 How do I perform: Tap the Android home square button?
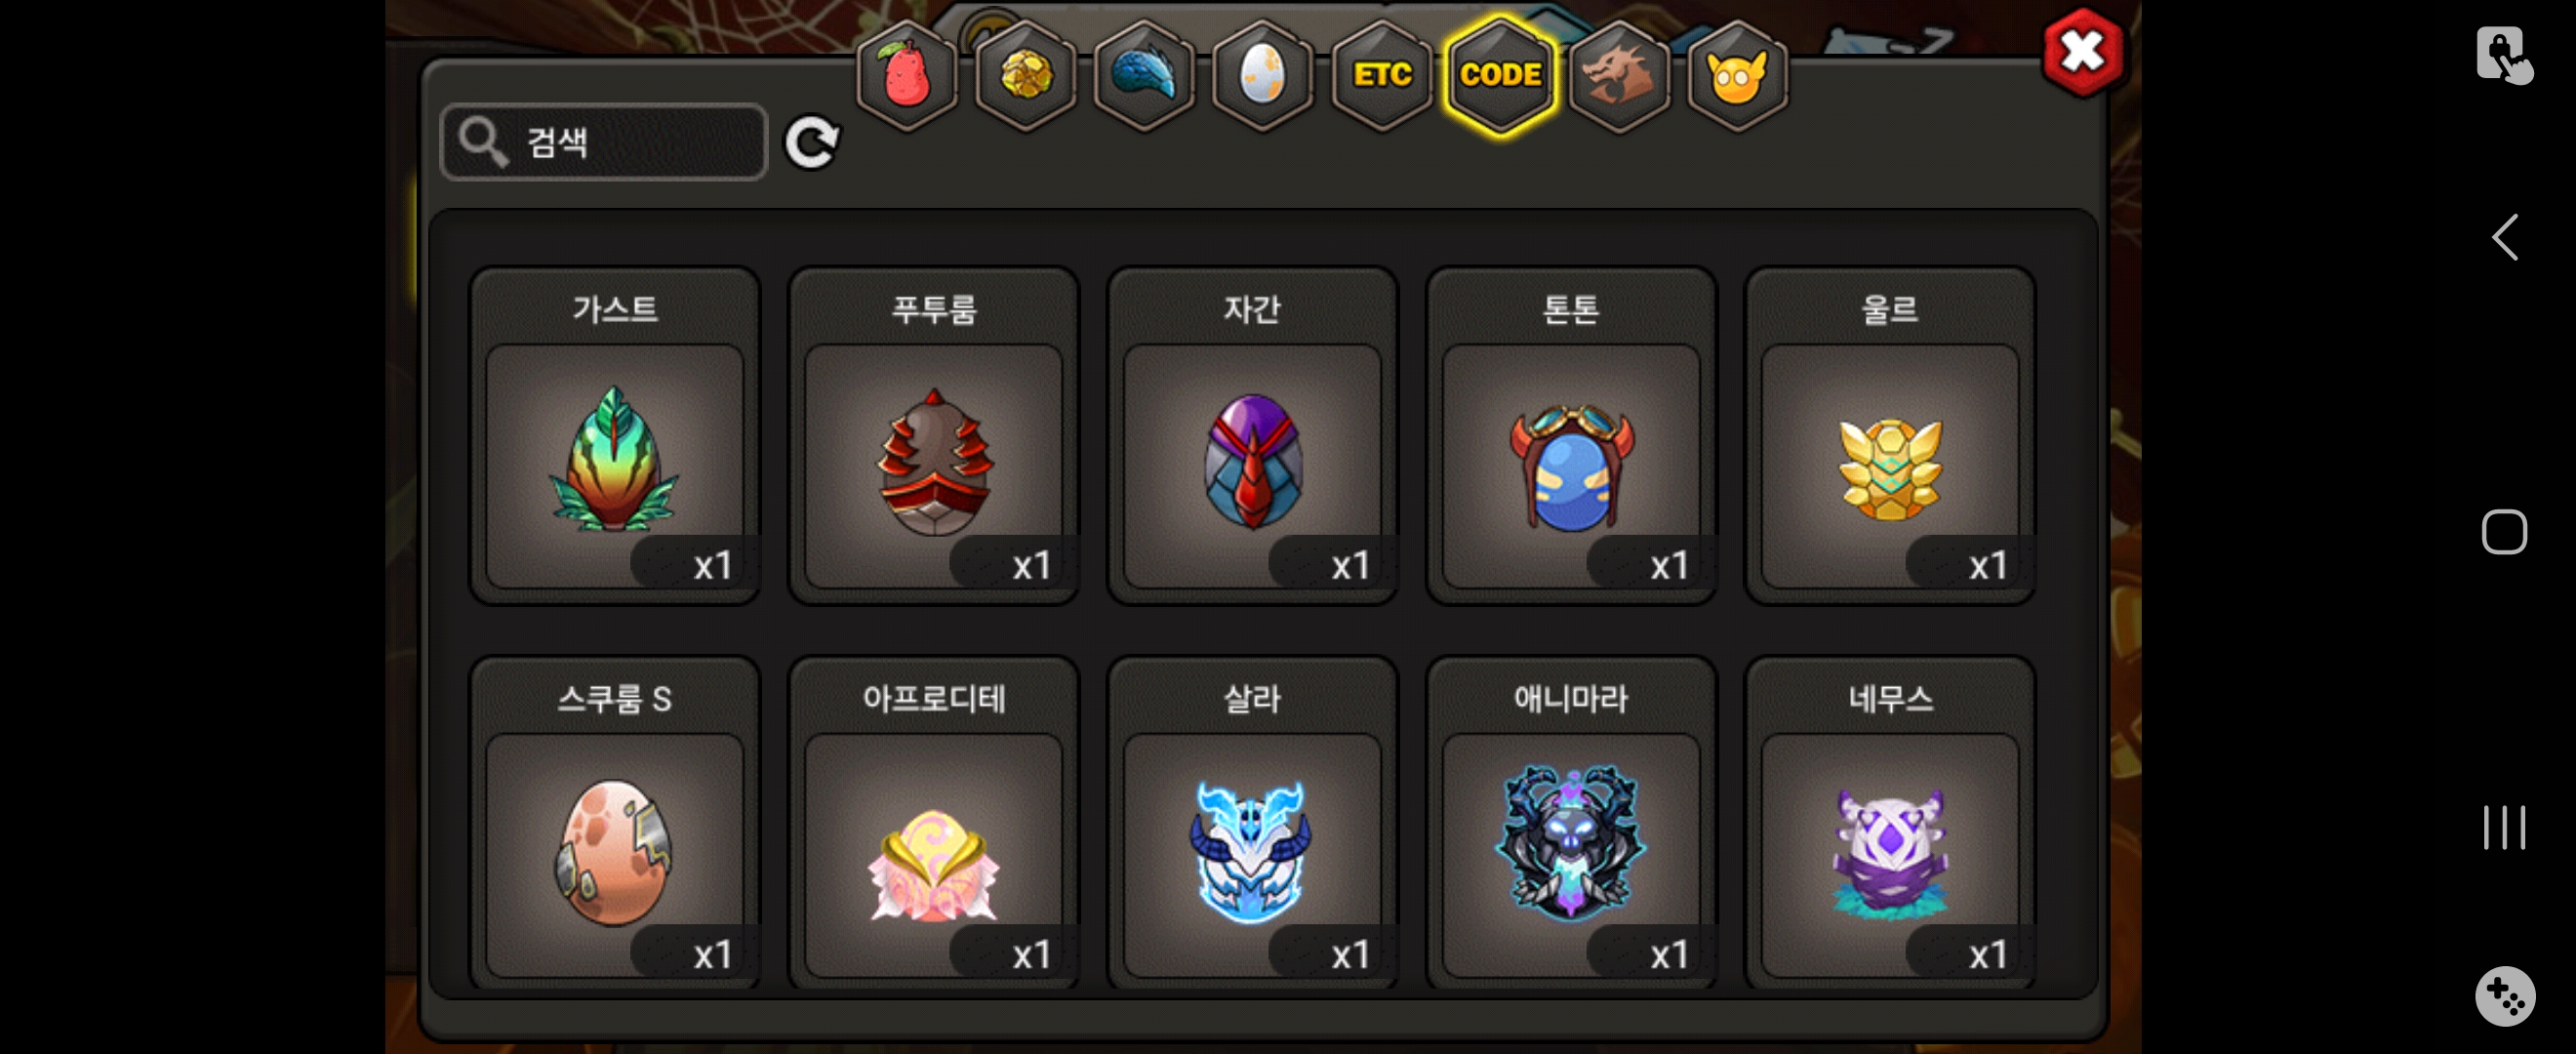[x=2504, y=531]
